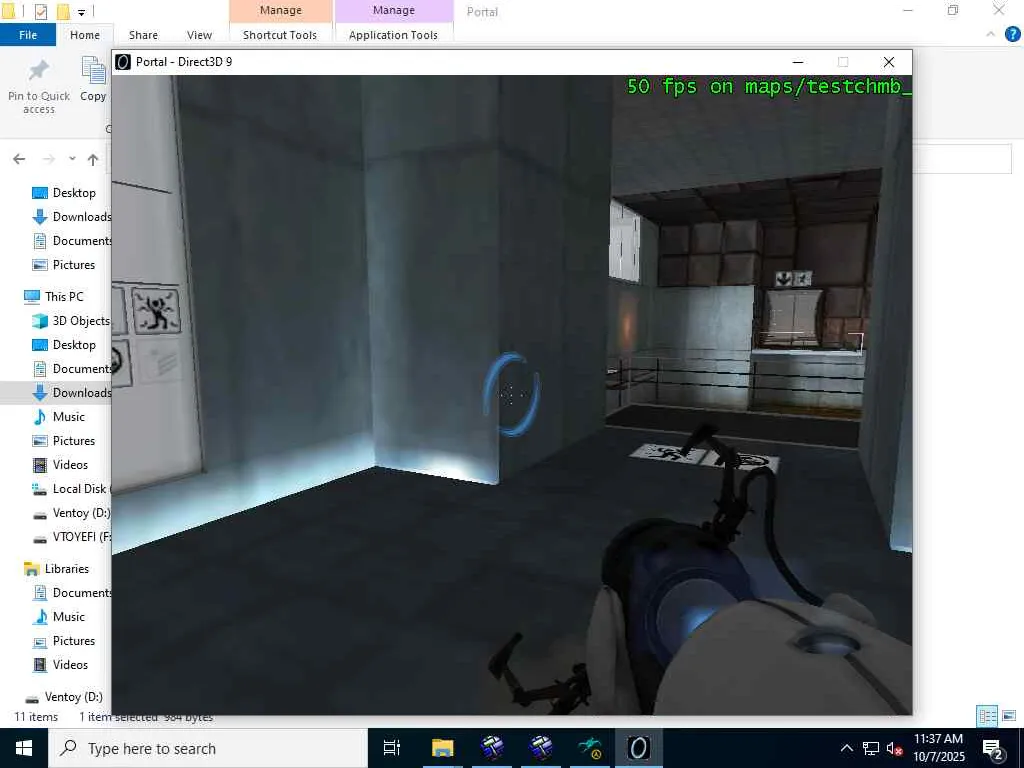Open the View ribbon tab
The height and width of the screenshot is (768, 1024).
click(x=199, y=35)
